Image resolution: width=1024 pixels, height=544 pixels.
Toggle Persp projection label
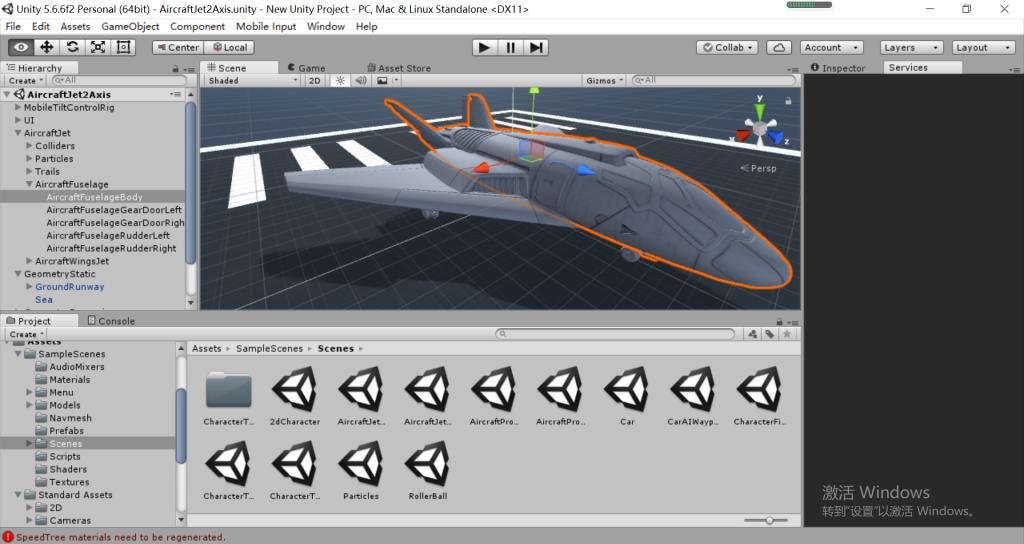click(758, 168)
